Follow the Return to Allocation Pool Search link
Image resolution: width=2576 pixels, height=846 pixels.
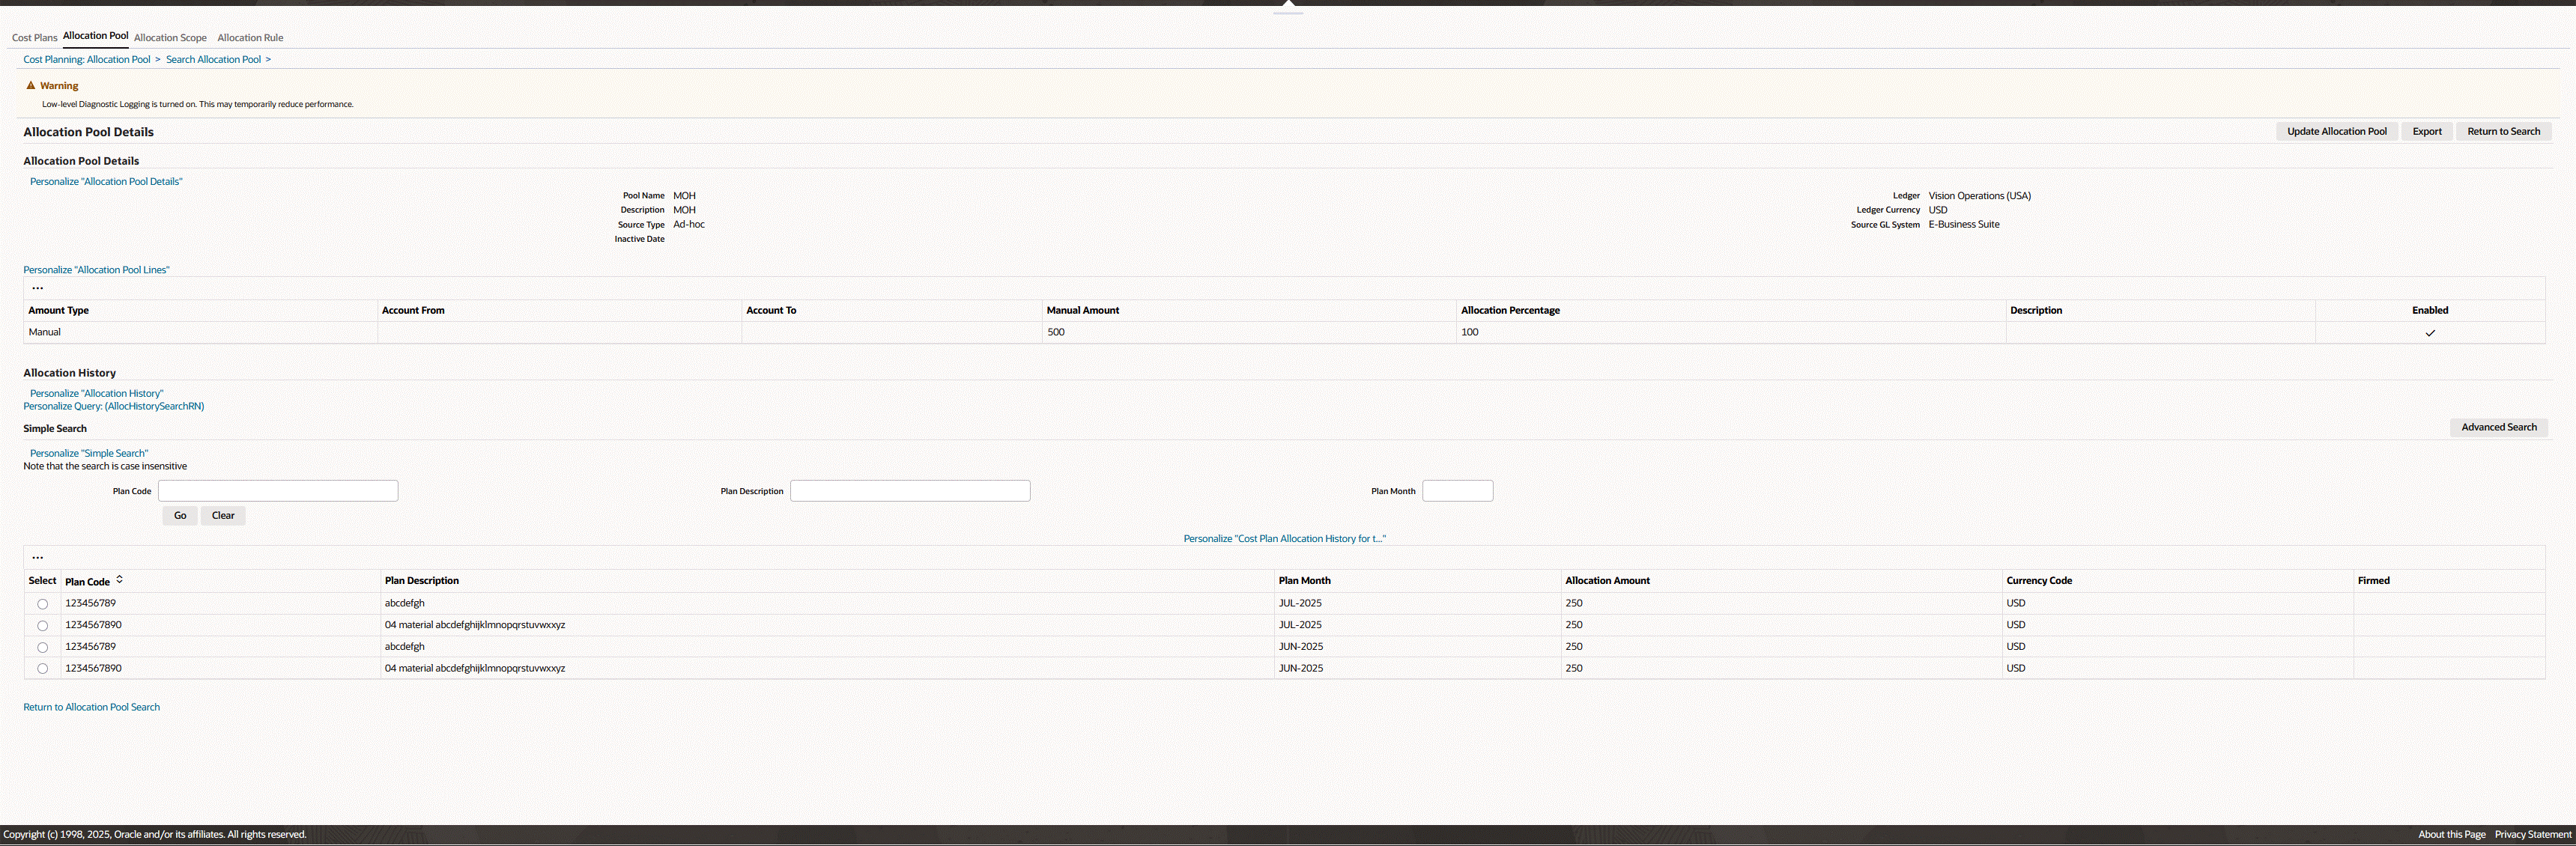point(91,707)
